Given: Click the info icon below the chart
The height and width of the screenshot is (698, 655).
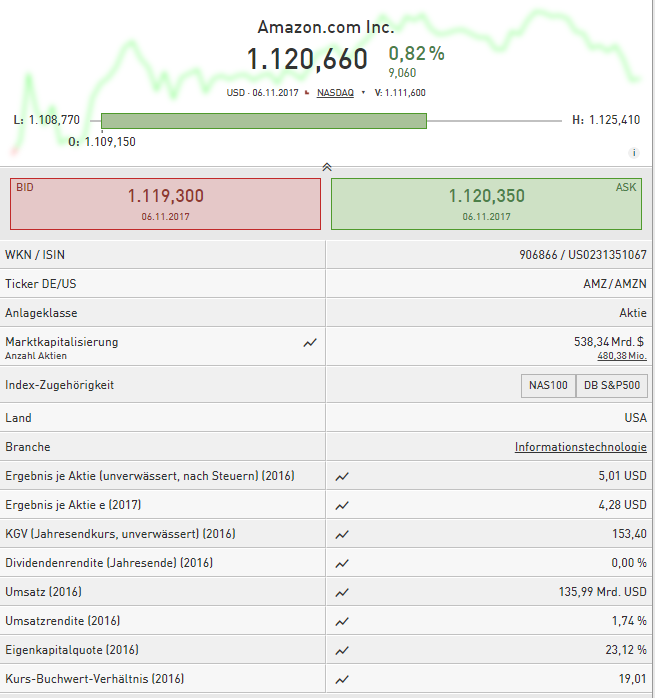Looking at the screenshot, I should (x=634, y=153).
